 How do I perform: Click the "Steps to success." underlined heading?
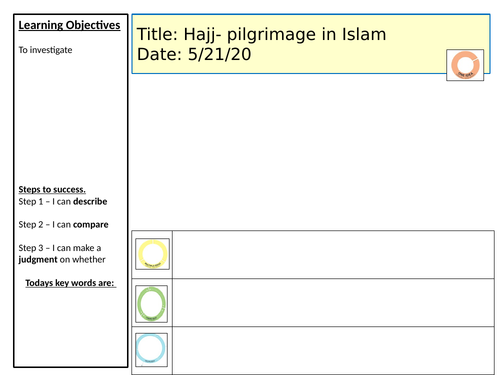(x=52, y=189)
